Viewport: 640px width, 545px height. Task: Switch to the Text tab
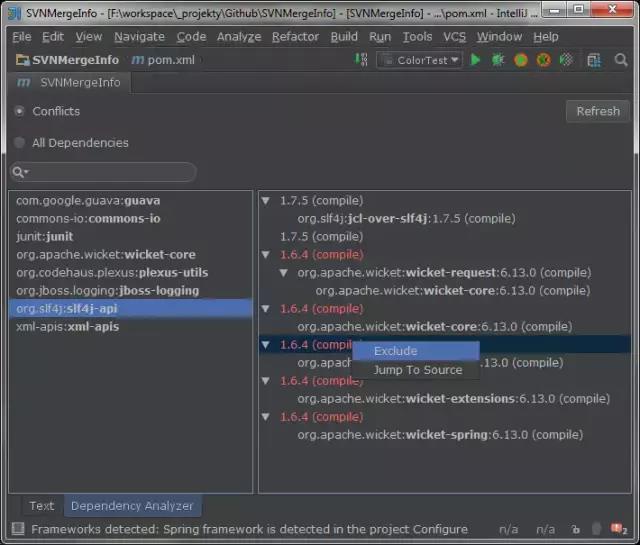[x=42, y=506]
